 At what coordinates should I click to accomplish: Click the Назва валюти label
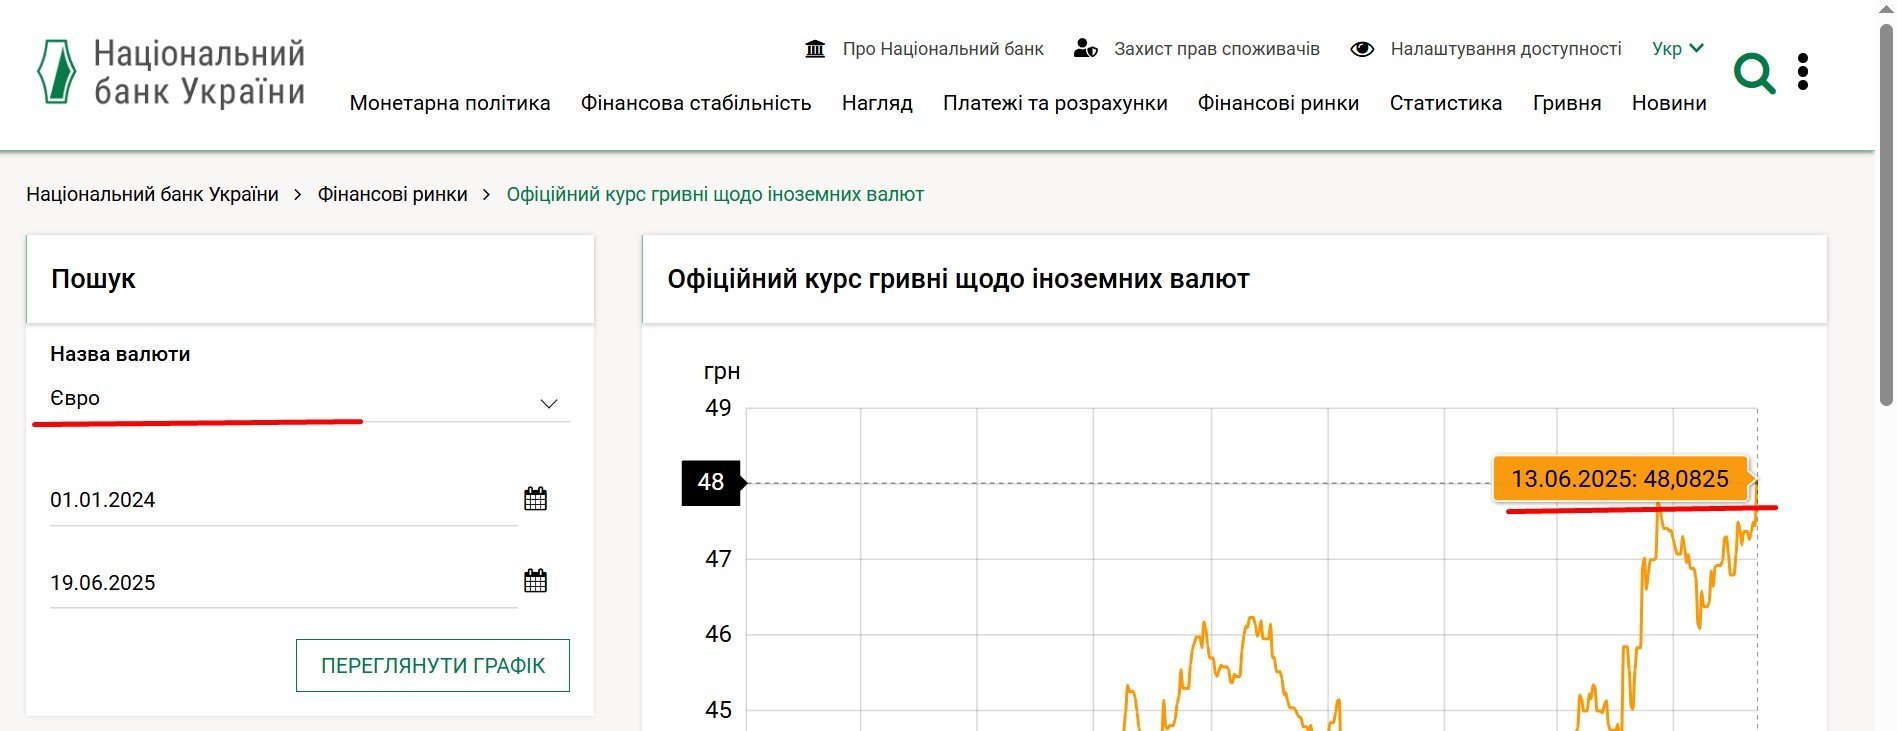pyautogui.click(x=120, y=354)
